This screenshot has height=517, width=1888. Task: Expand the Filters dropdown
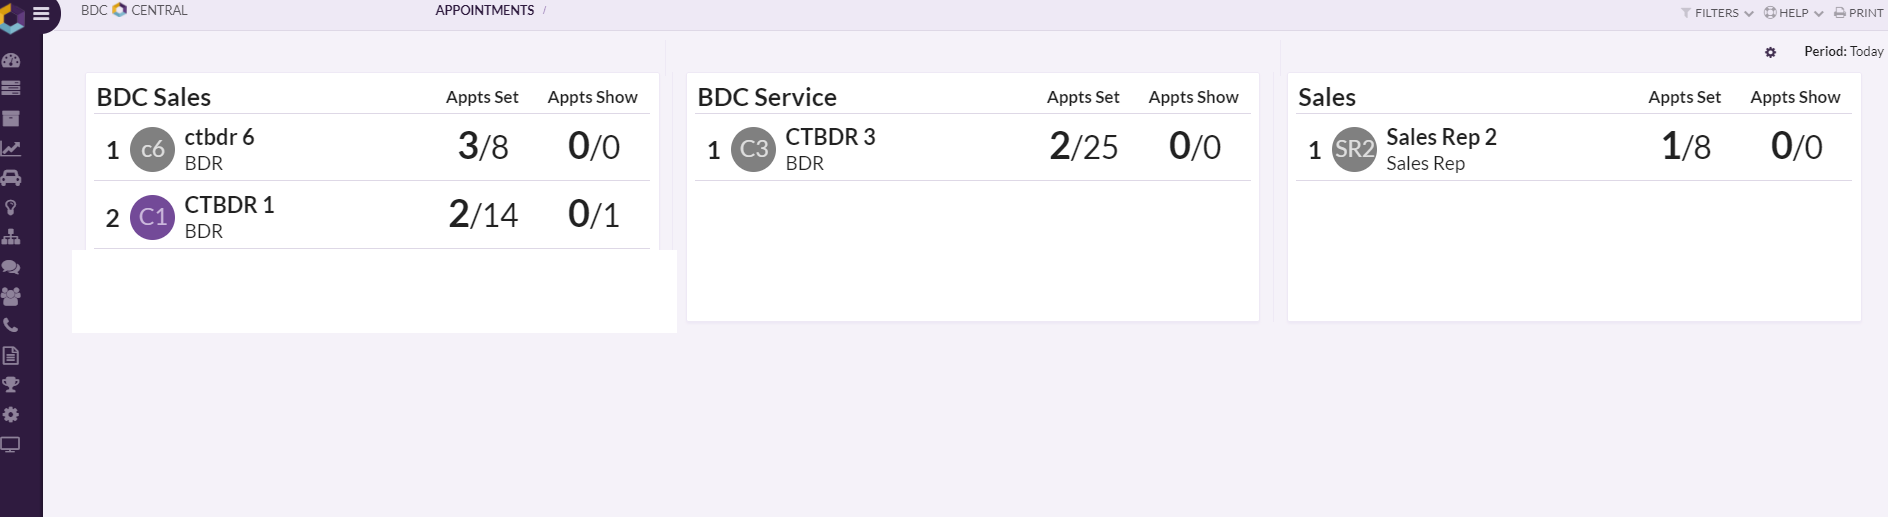pyautogui.click(x=1717, y=13)
